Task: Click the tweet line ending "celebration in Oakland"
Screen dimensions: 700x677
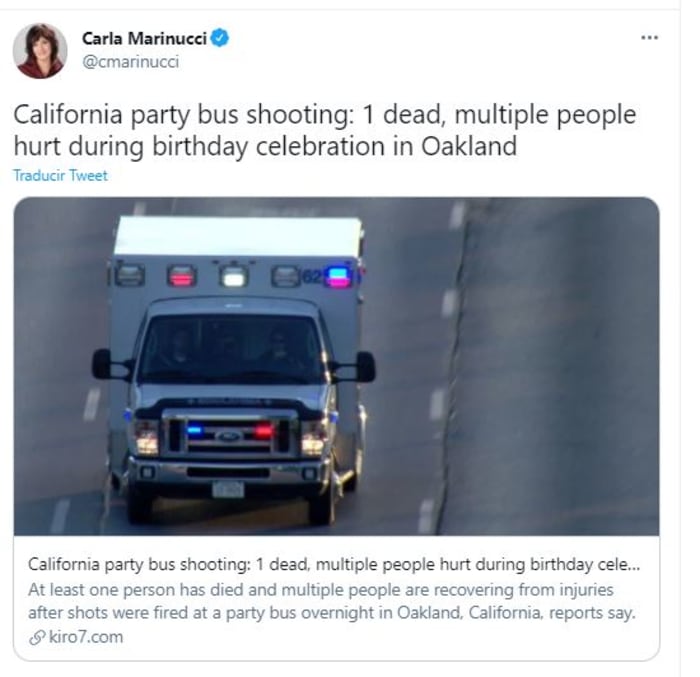Action: (265, 146)
